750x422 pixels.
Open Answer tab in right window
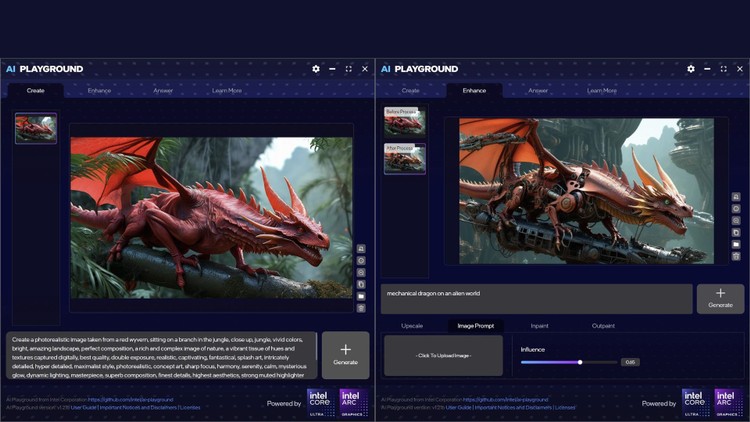(538, 90)
